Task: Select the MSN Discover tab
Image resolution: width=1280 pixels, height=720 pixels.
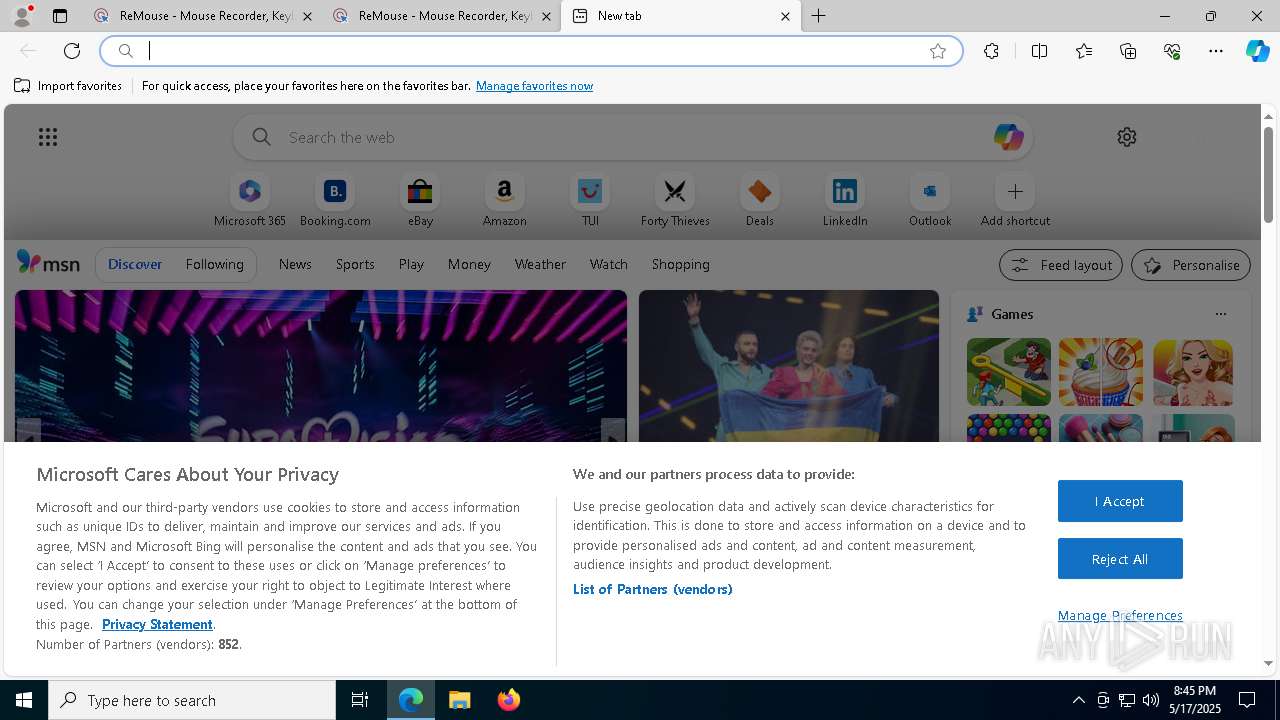Action: 135,264
